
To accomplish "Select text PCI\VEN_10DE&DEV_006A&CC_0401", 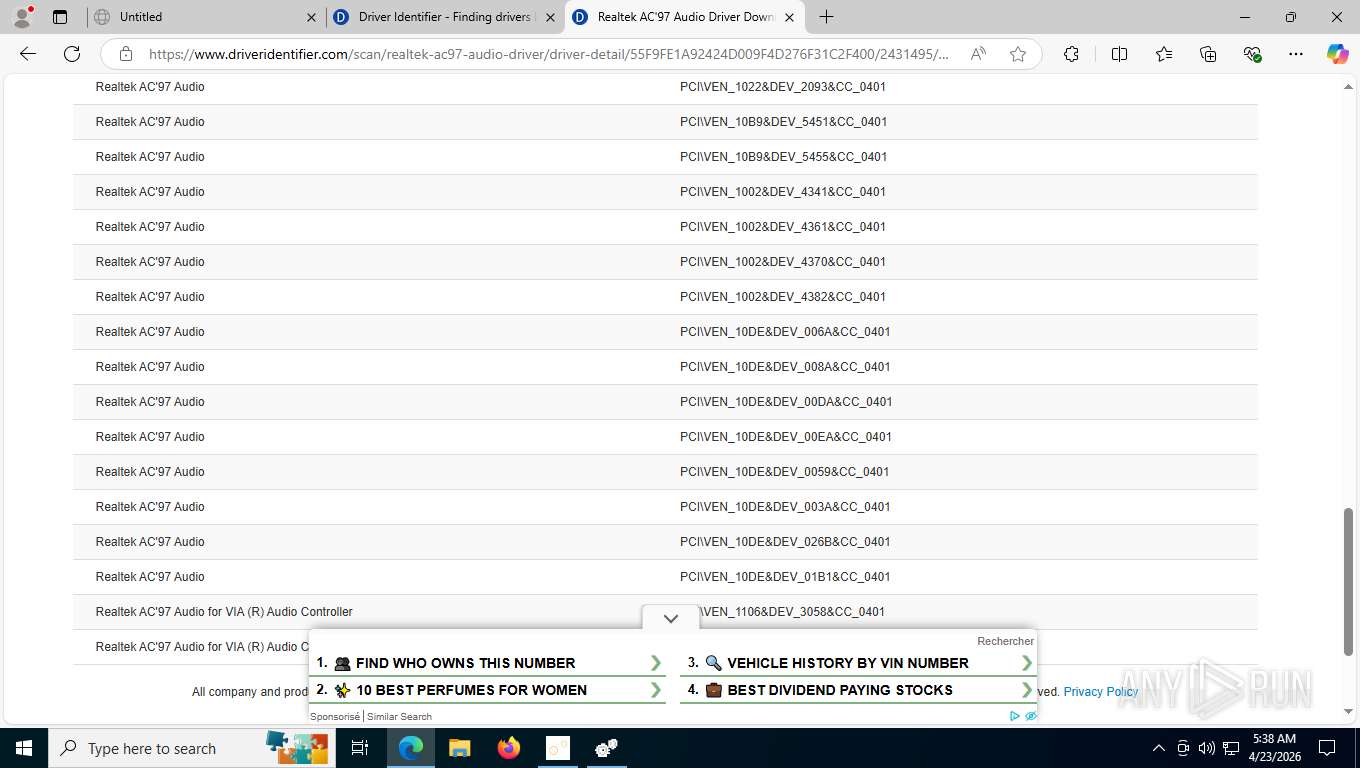I will pos(785,332).
